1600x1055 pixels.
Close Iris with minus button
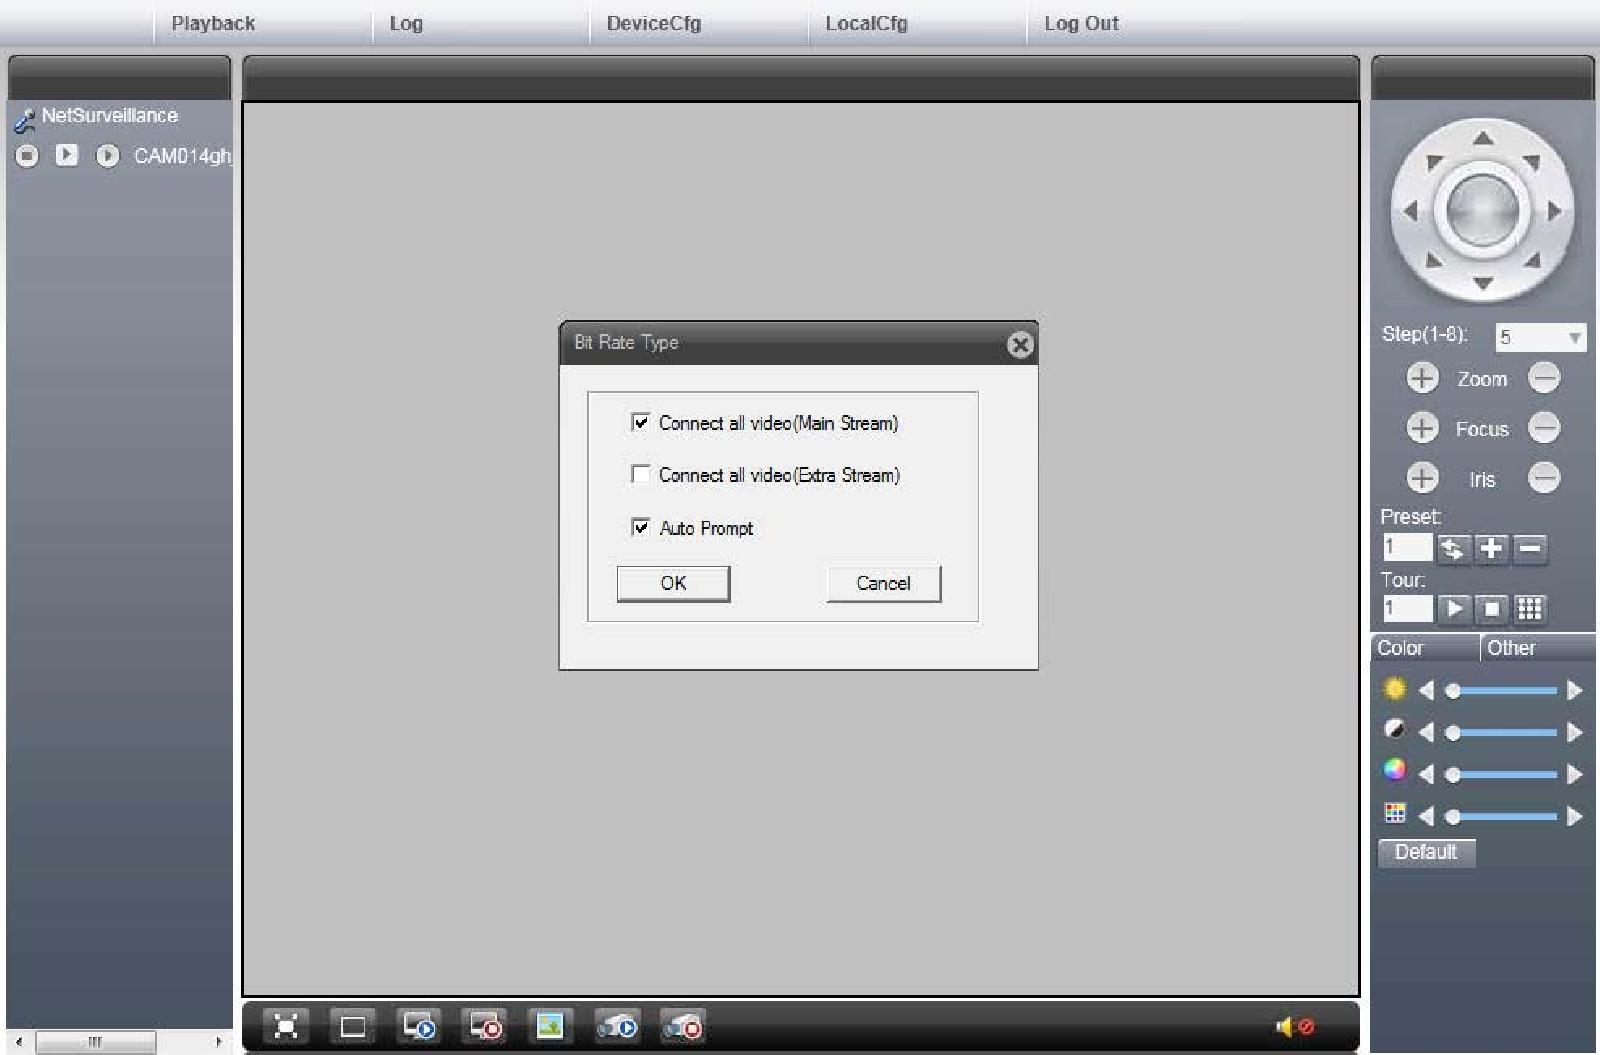click(1544, 478)
